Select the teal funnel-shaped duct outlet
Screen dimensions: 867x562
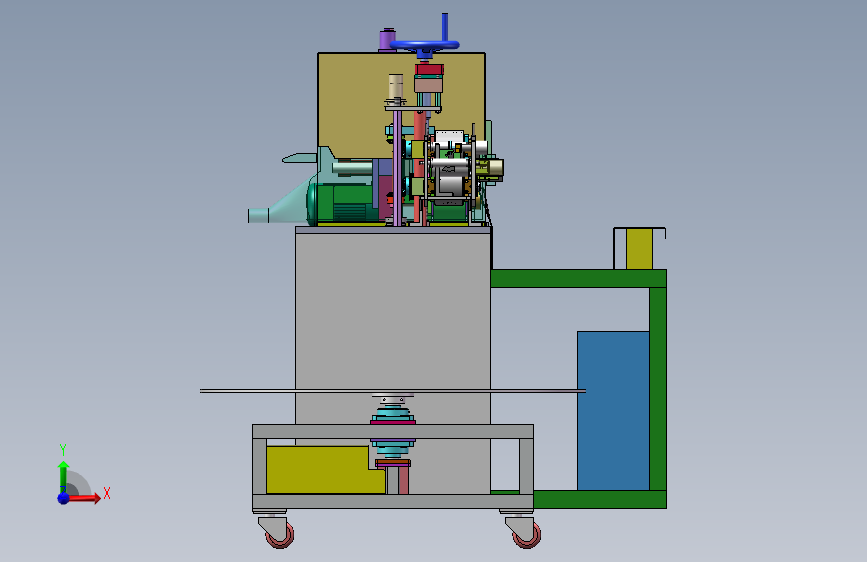[x=279, y=206]
